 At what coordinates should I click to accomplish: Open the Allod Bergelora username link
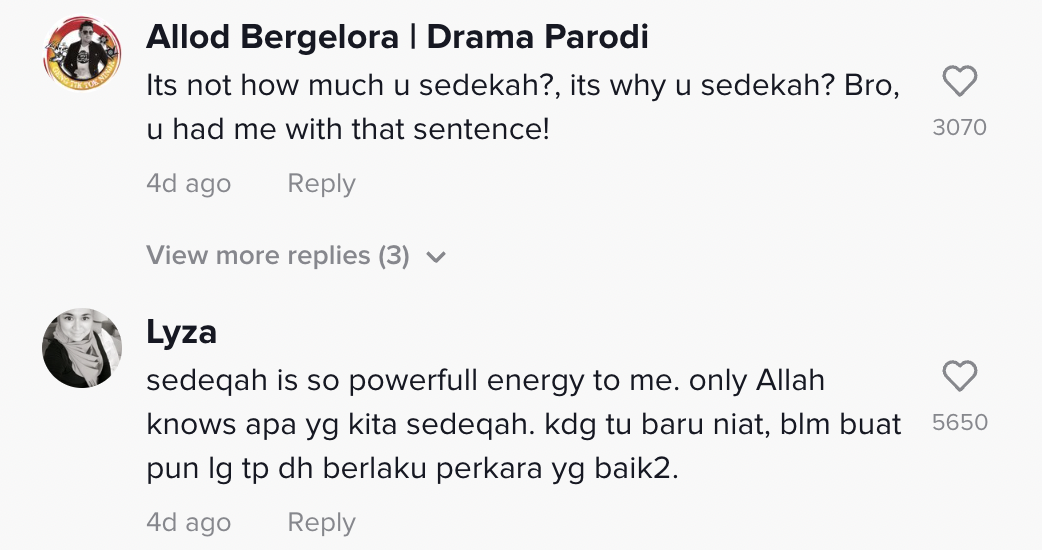[272, 37]
